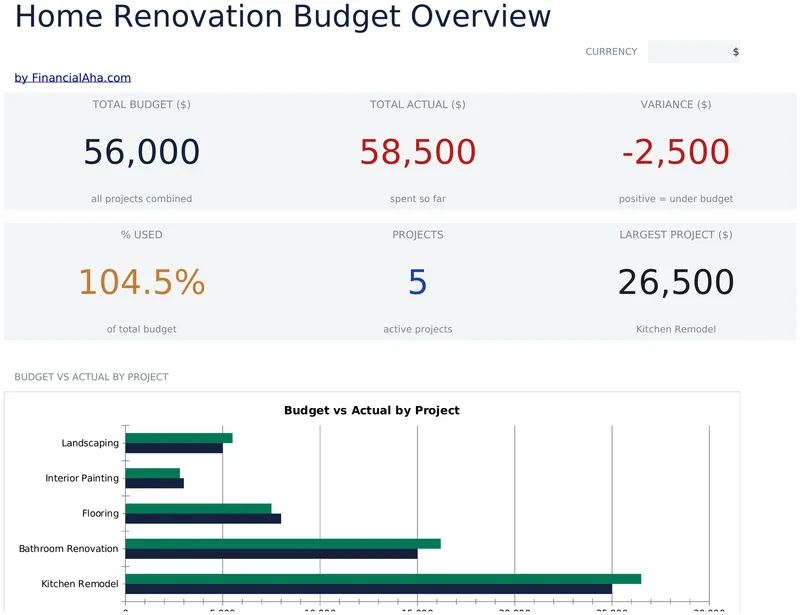Click the VARIANCE ($) heading
Viewport: 800px width, 615px height.
click(676, 105)
